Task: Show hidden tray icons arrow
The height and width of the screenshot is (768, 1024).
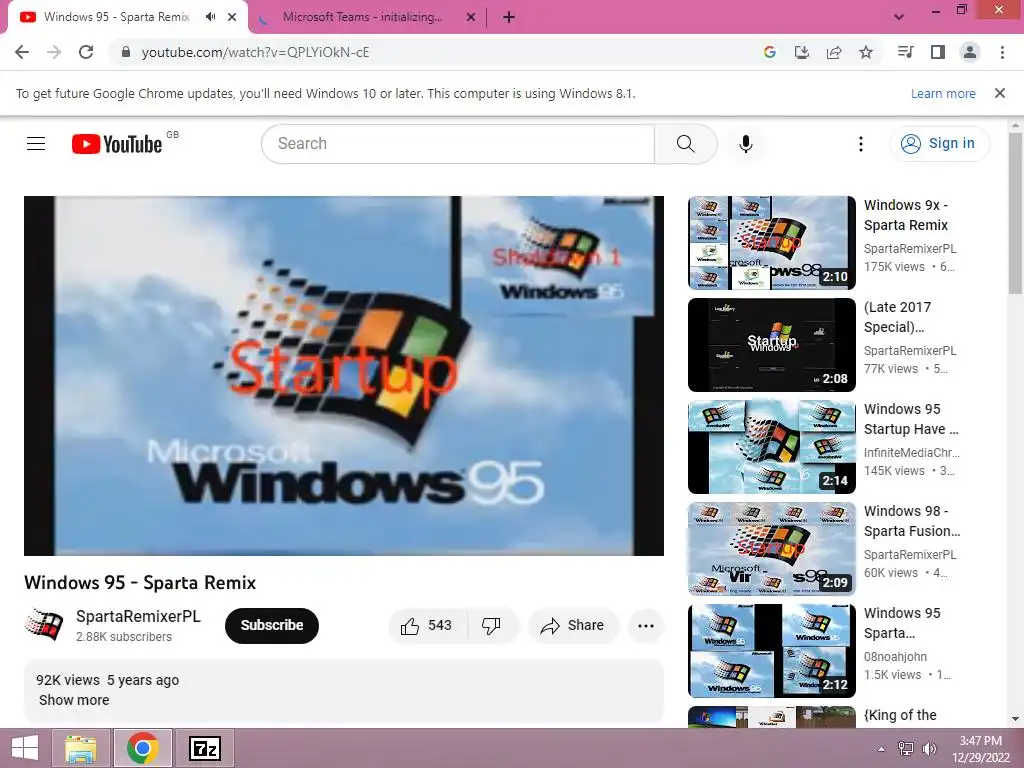Action: pyautogui.click(x=881, y=749)
